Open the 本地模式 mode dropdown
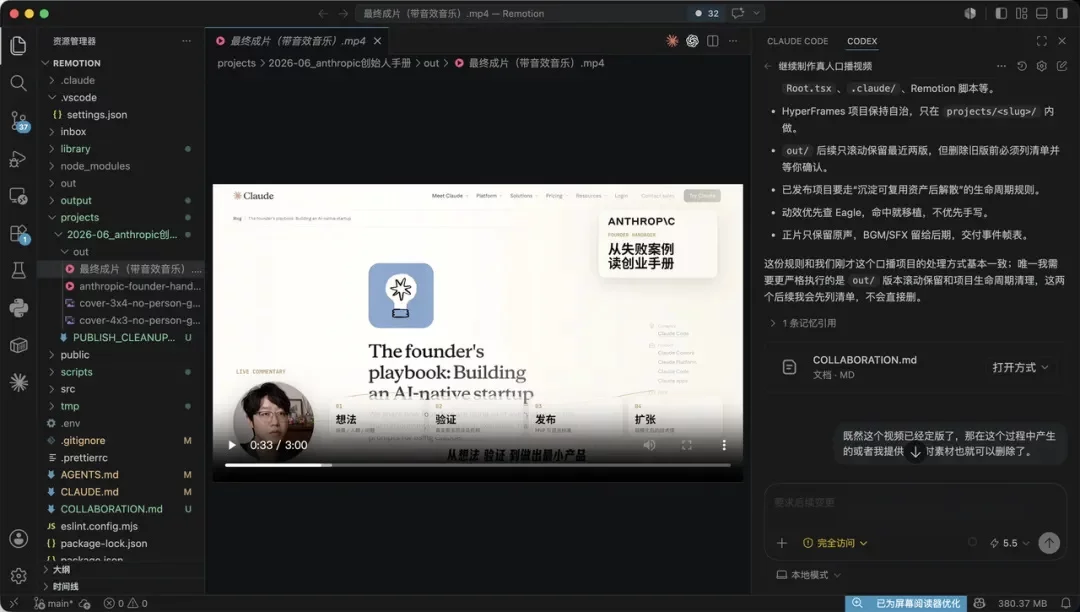This screenshot has height=612, width=1080. (x=809, y=575)
